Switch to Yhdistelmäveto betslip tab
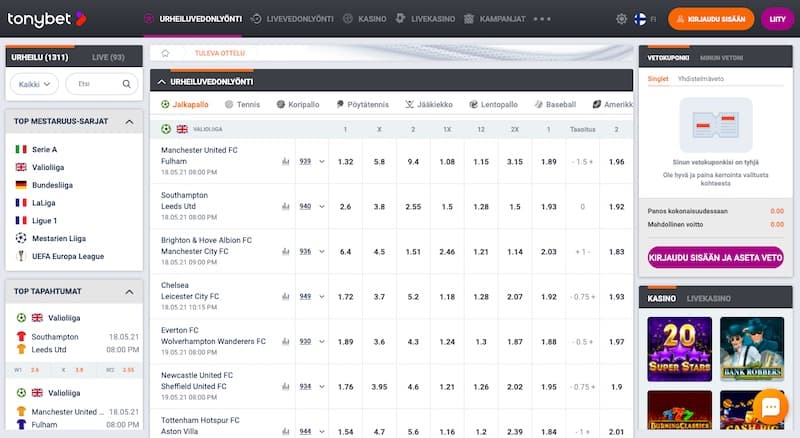Viewport: 800px width, 438px height. pos(701,79)
